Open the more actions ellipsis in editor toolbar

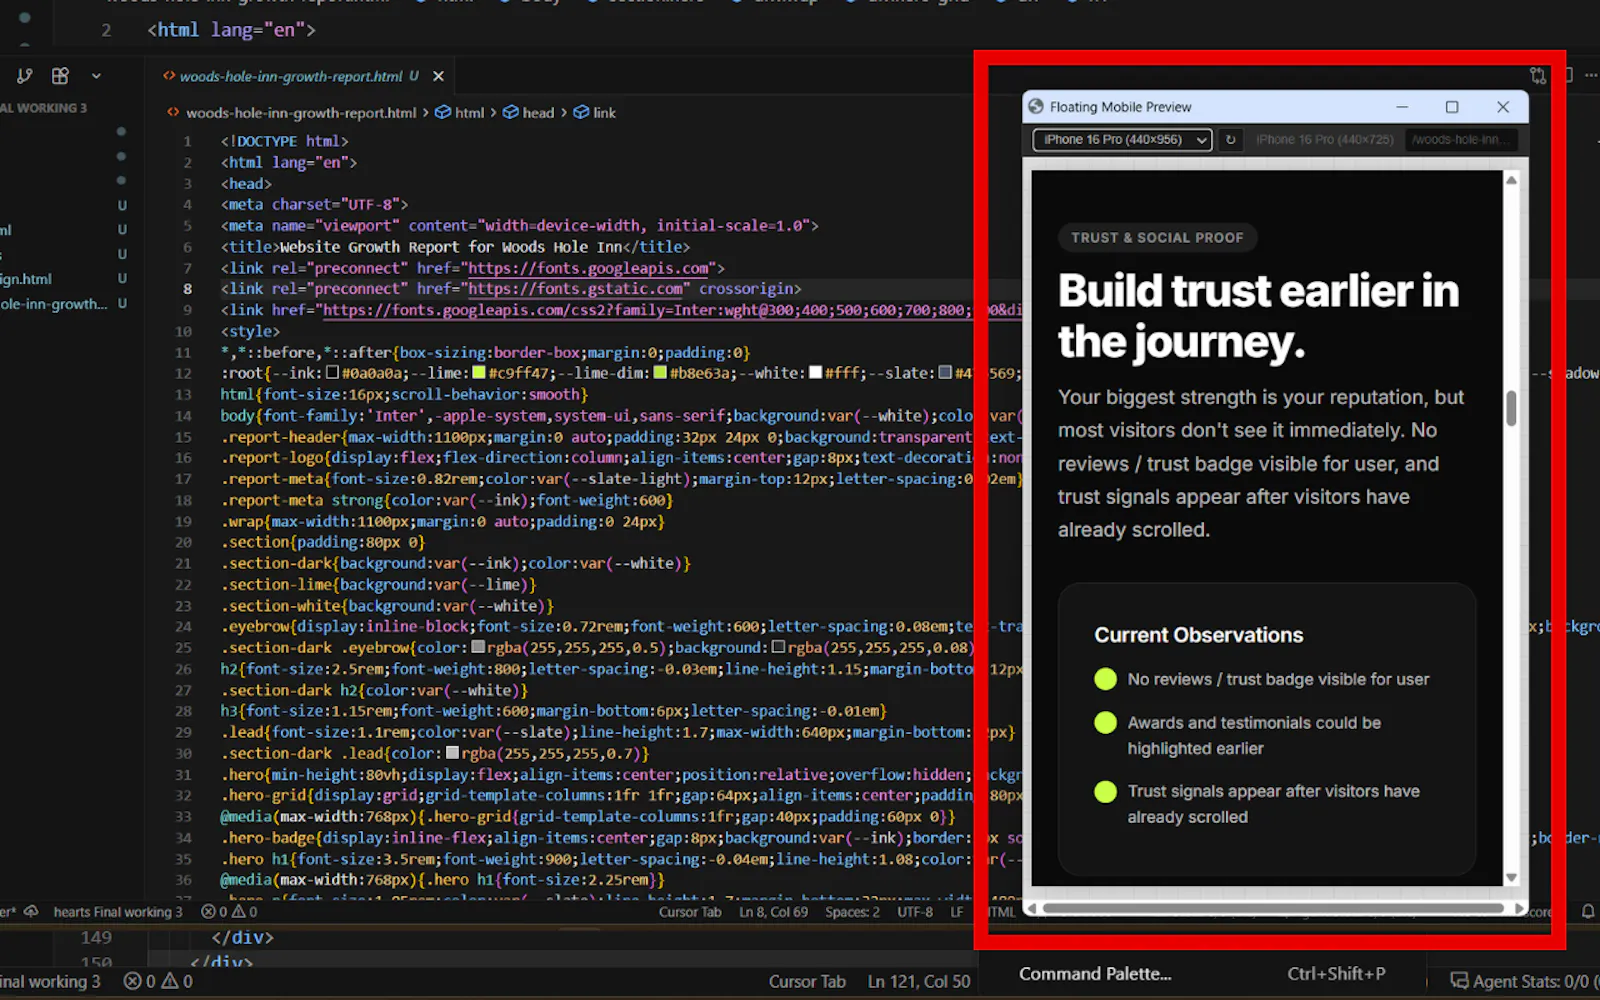1590,76
